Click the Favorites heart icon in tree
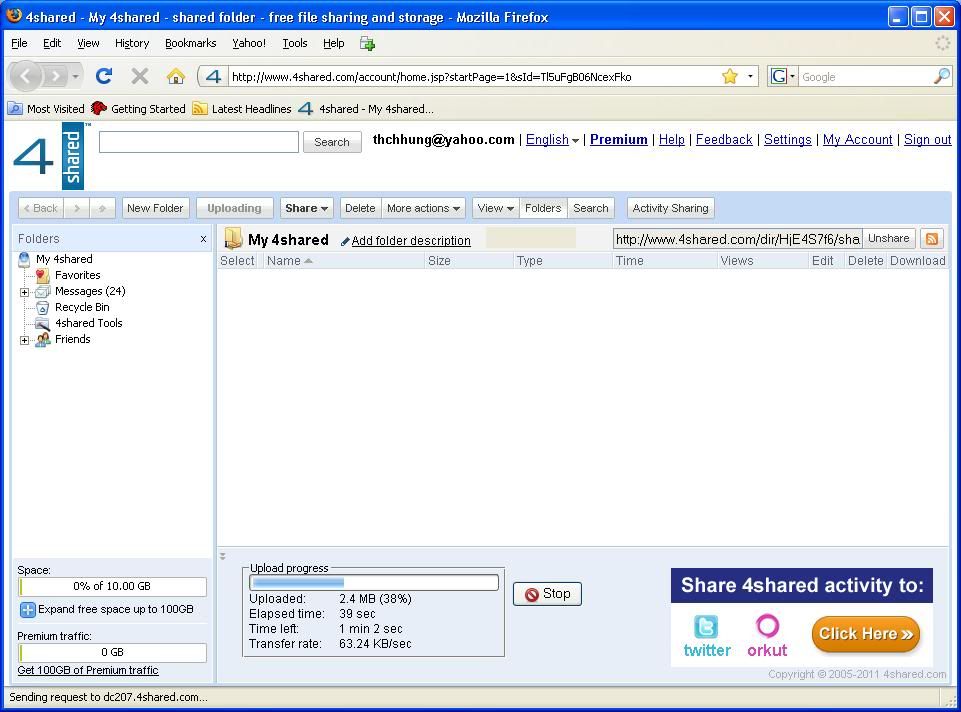The height and width of the screenshot is (712, 961). pos(42,275)
